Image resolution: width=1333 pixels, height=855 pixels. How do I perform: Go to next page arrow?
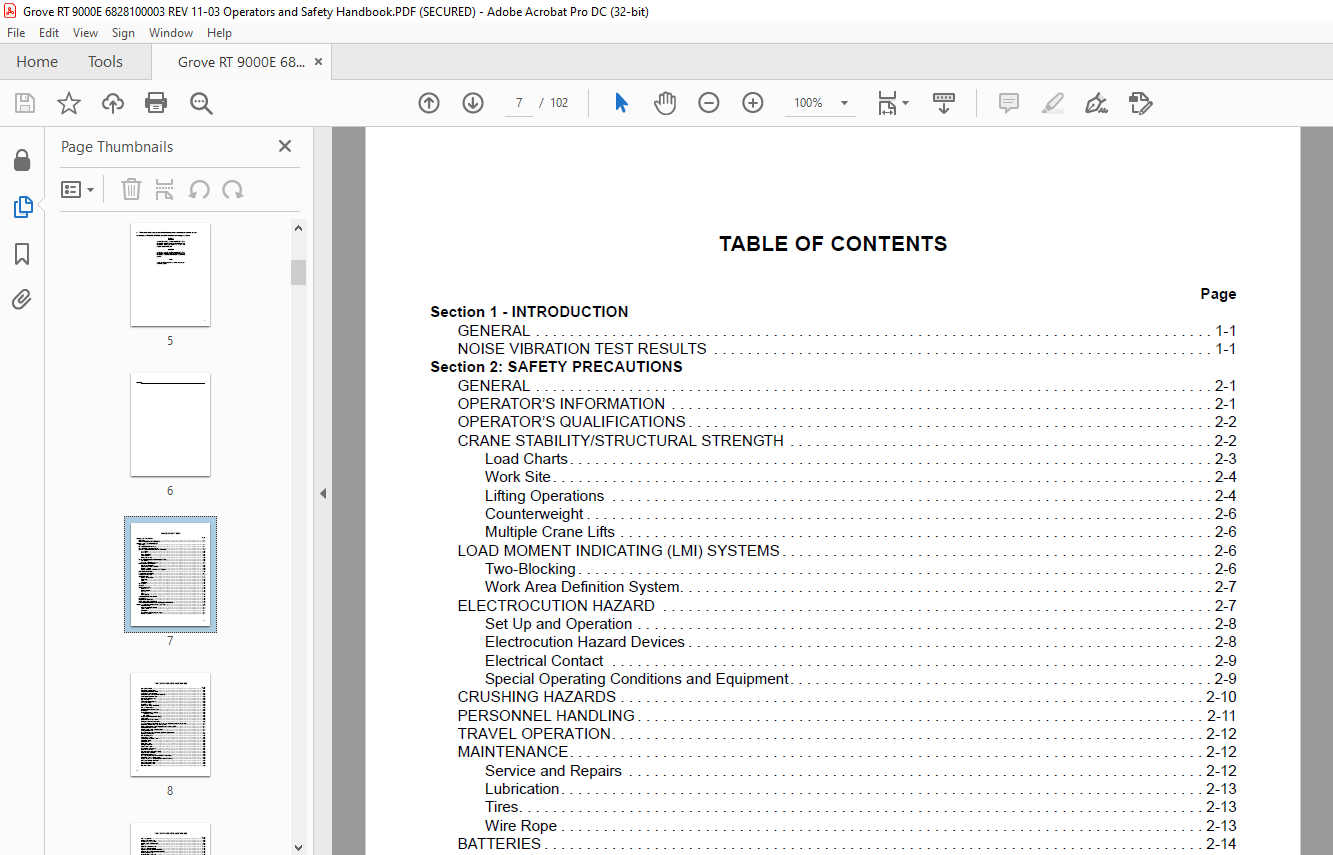[x=473, y=103]
